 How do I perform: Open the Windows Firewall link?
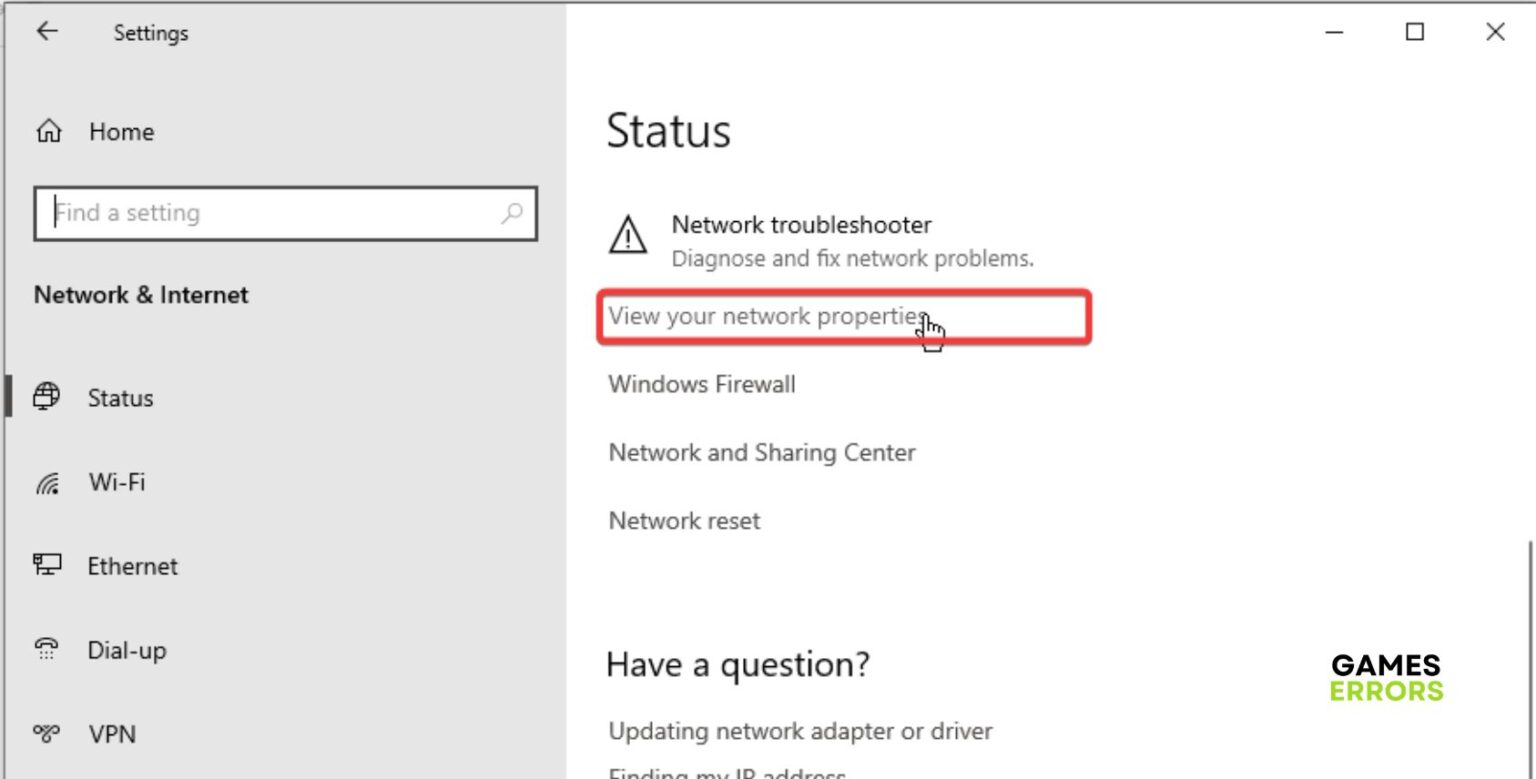point(702,384)
